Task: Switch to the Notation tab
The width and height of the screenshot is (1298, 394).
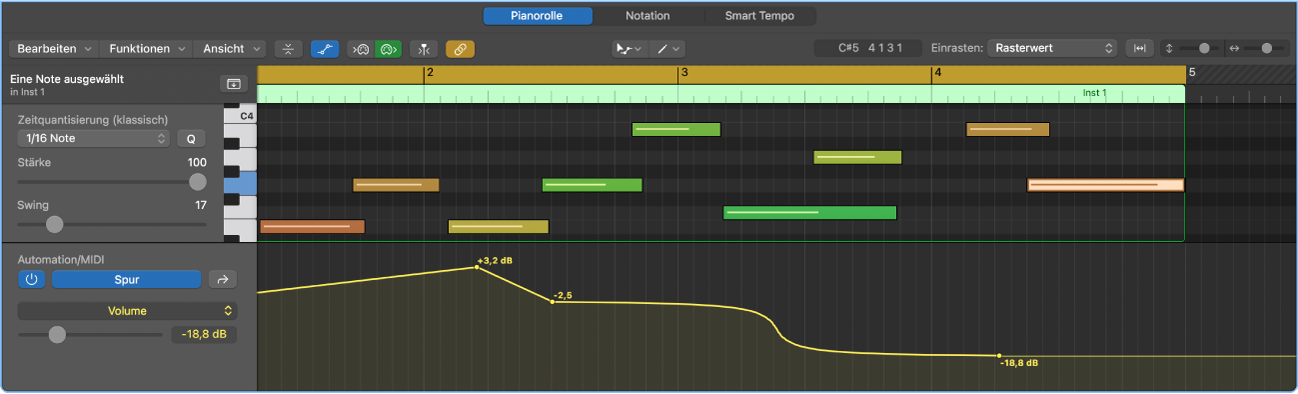Action: click(648, 16)
